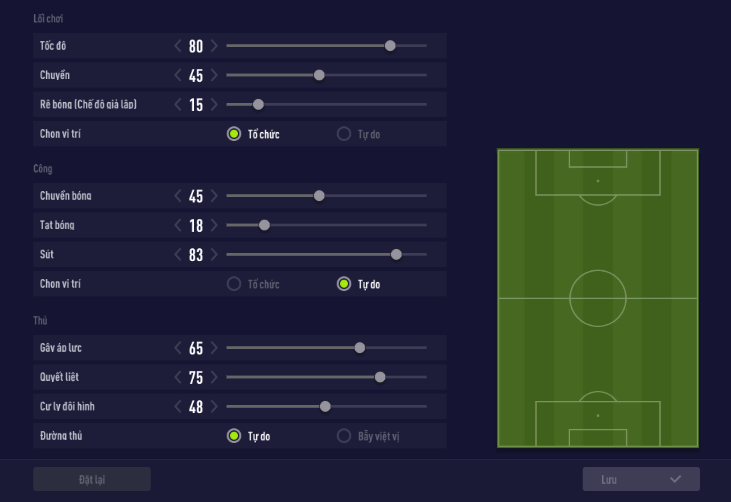Increase Cự ly đội hình with right arrow
Image resolution: width=731 pixels, height=502 pixels.
pyautogui.click(x=214, y=407)
